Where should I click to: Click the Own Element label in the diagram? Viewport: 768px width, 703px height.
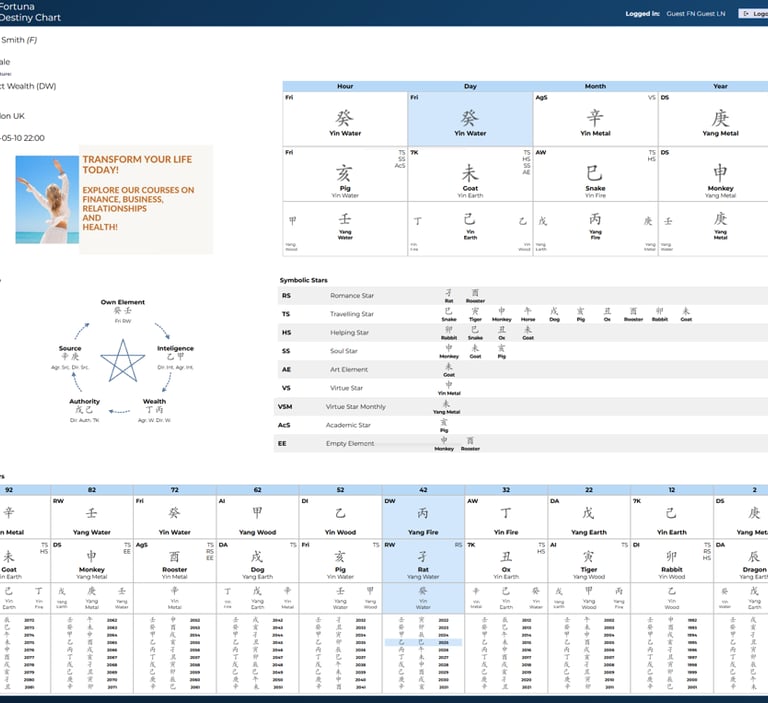coord(122,302)
